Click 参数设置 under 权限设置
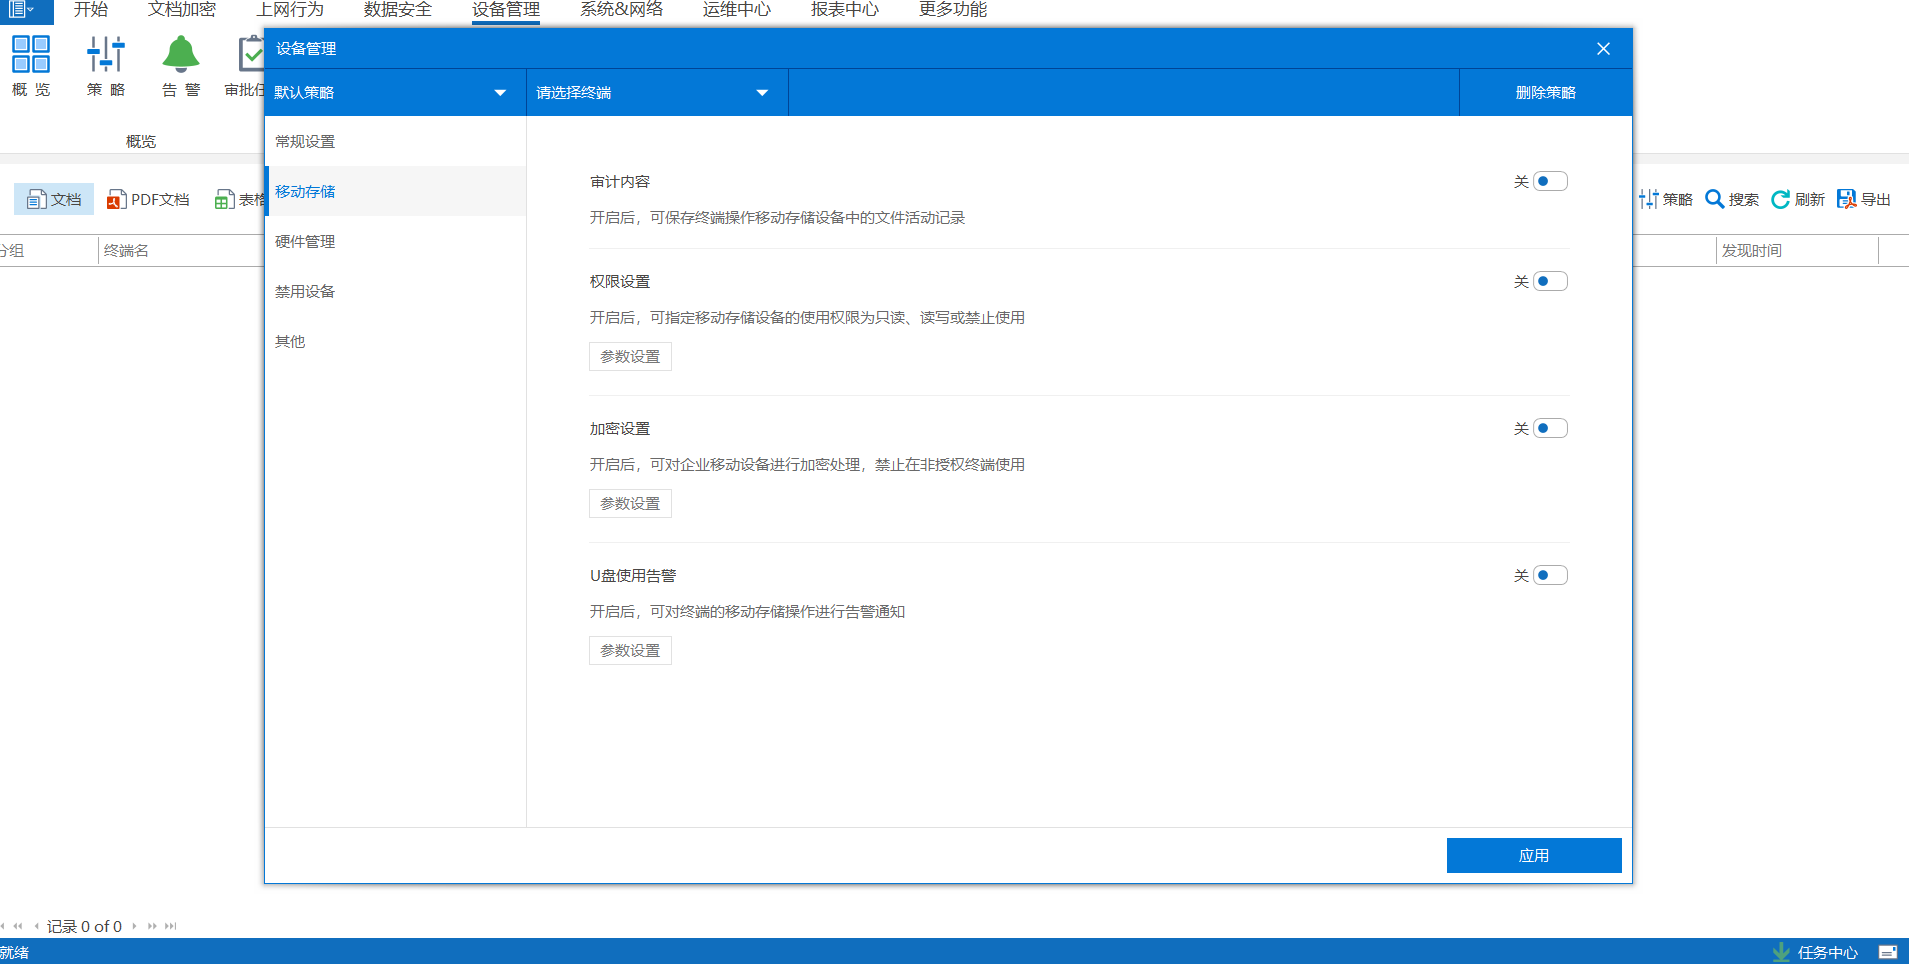The height and width of the screenshot is (964, 1909). point(630,356)
